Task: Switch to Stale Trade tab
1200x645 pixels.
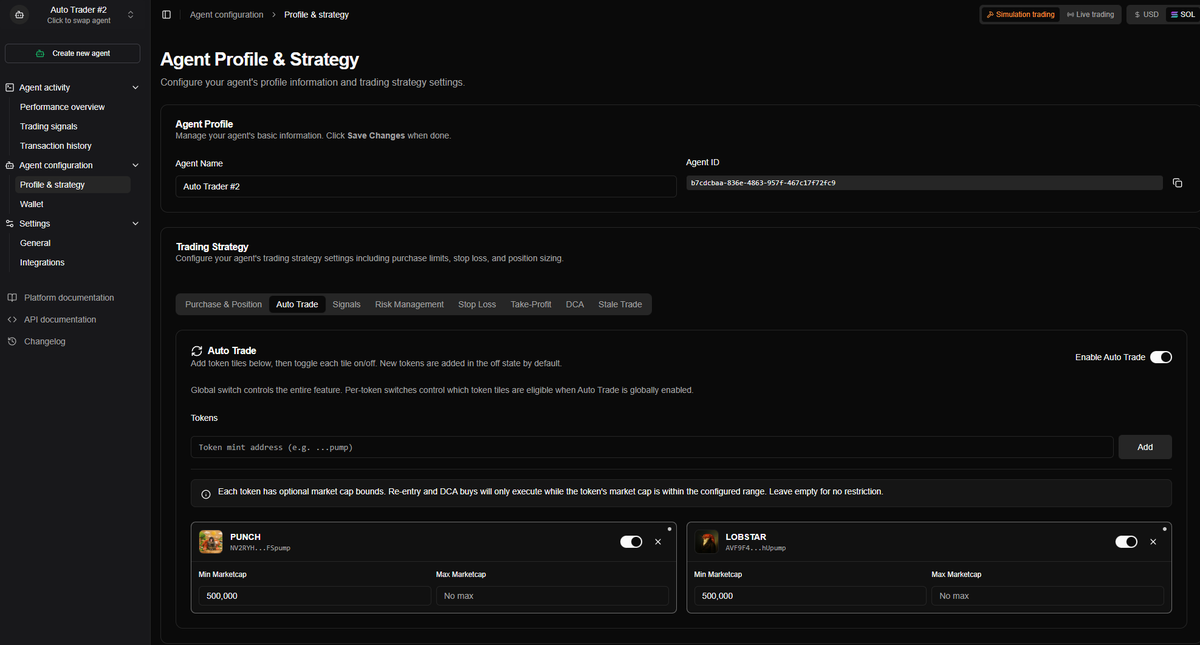Action: (x=620, y=304)
